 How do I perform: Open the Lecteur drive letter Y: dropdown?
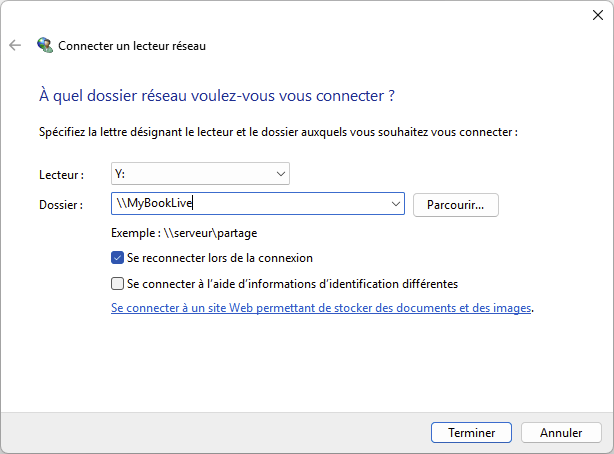(200, 174)
